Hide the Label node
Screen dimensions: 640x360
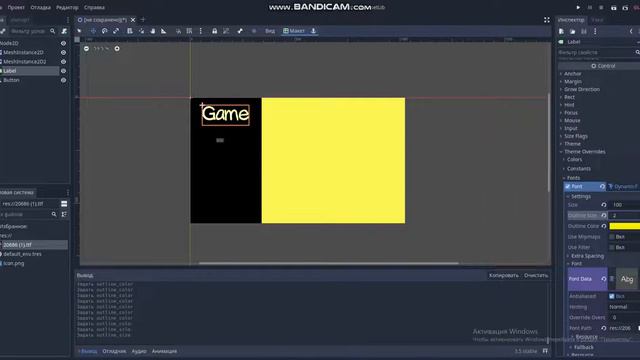(x=63, y=71)
